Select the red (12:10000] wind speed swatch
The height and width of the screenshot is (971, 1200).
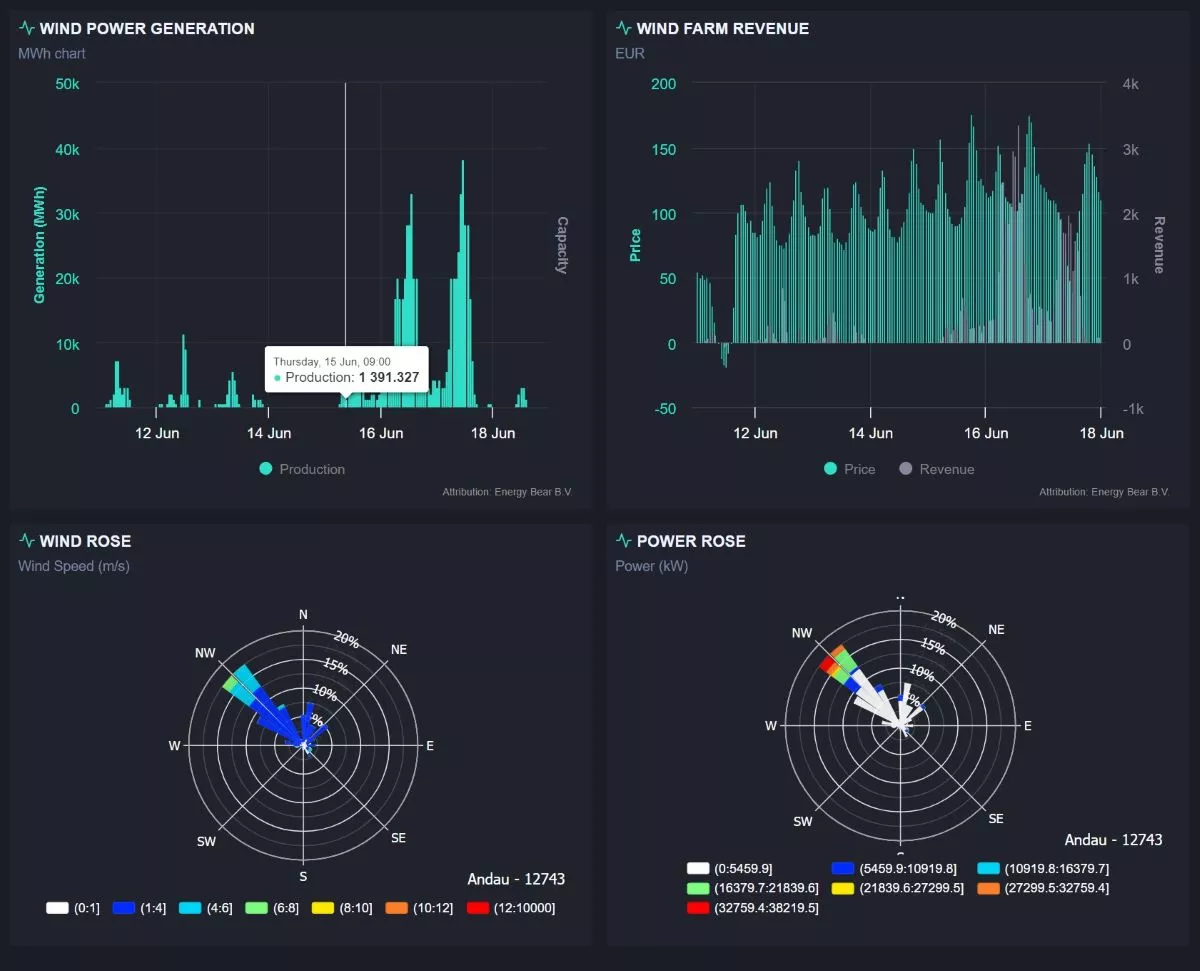476,908
